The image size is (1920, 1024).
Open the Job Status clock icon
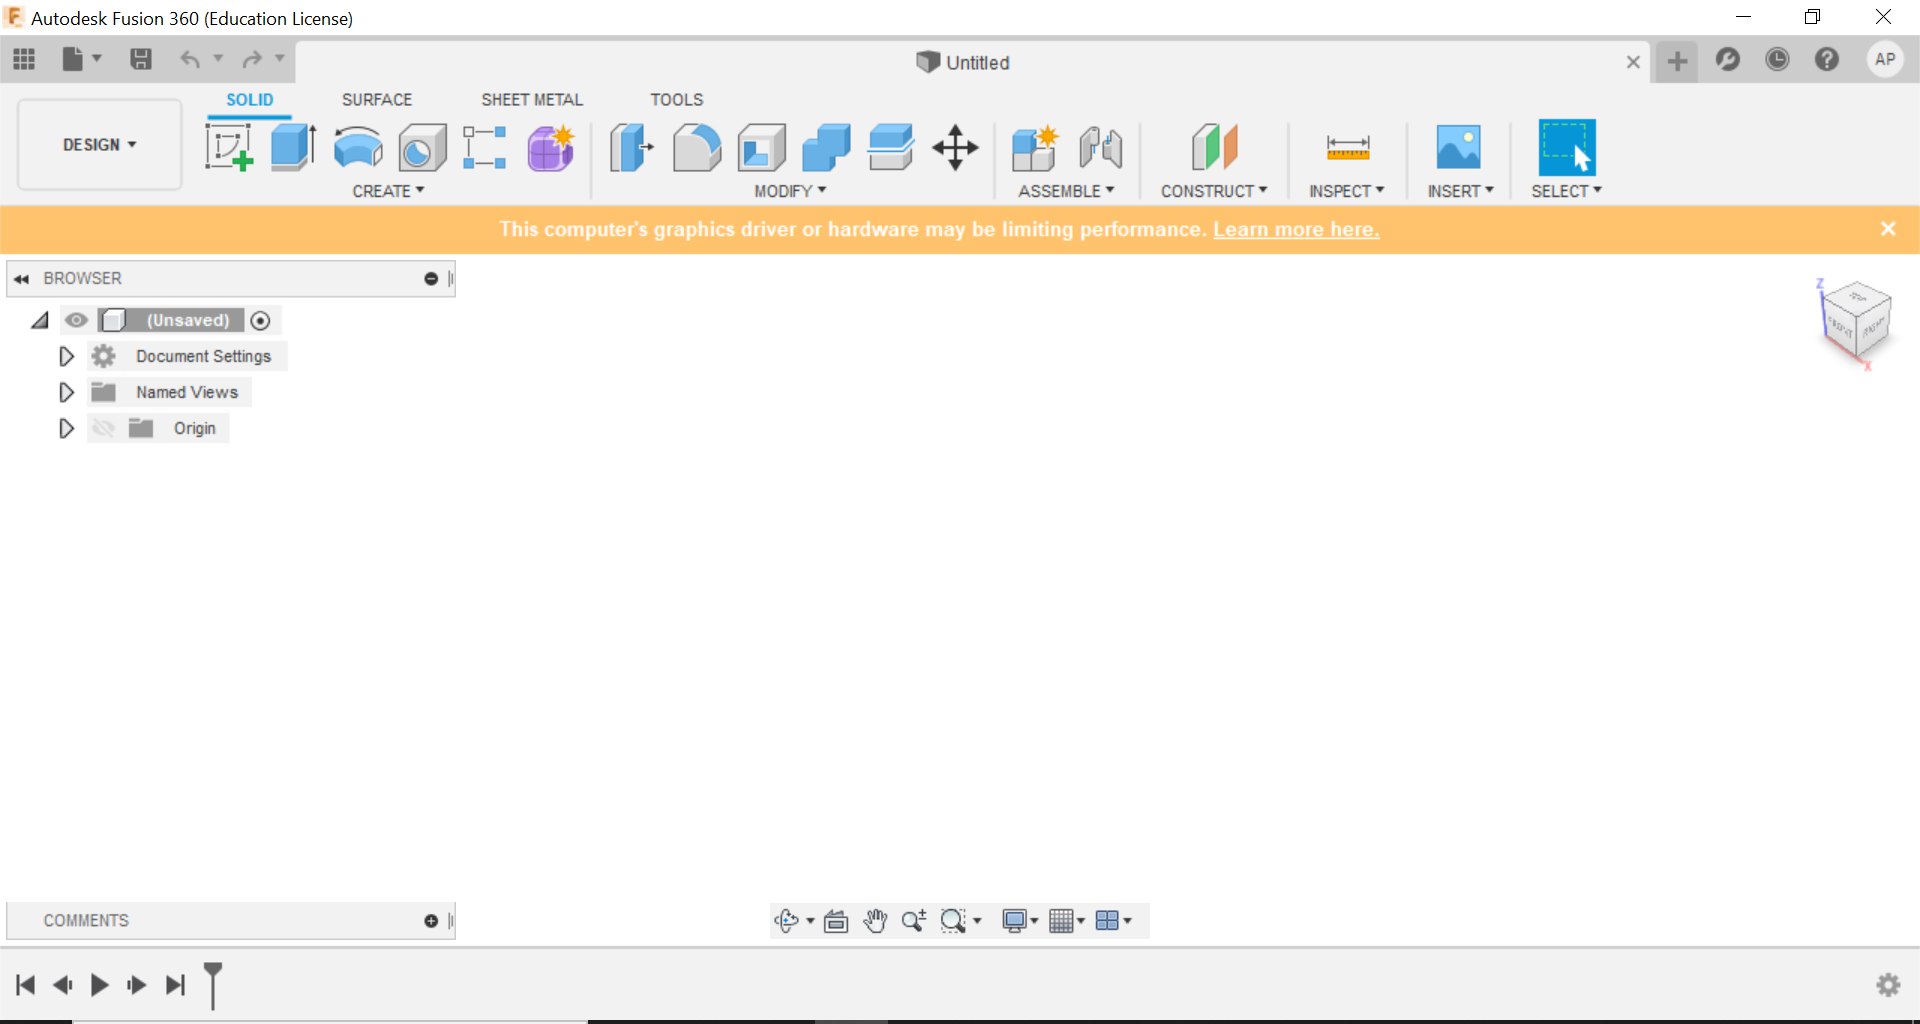[1777, 60]
